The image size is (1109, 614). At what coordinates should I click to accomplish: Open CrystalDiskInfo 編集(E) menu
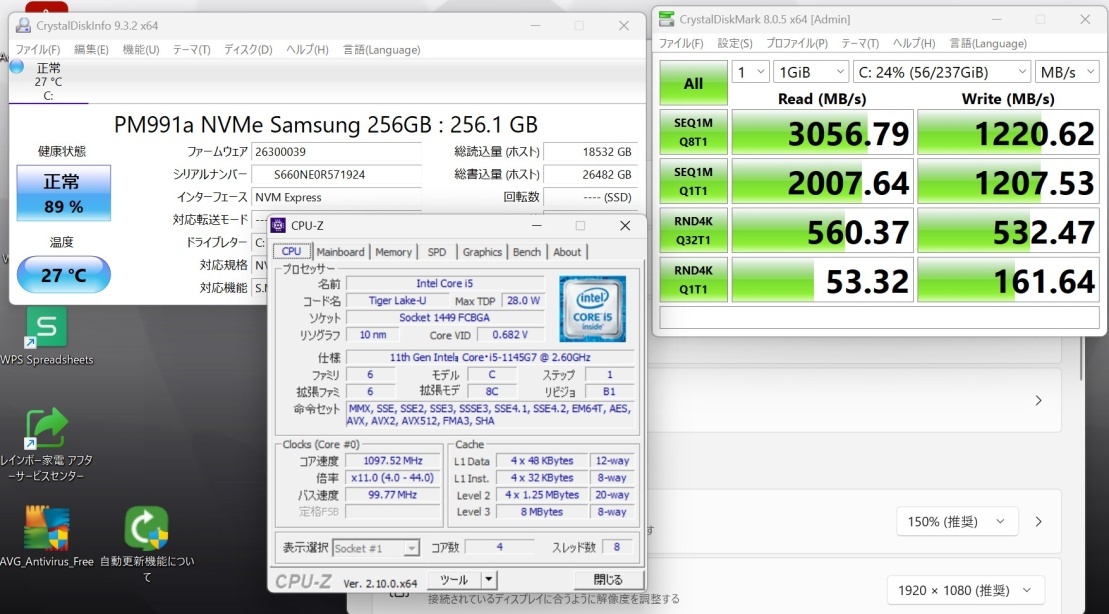[91, 50]
